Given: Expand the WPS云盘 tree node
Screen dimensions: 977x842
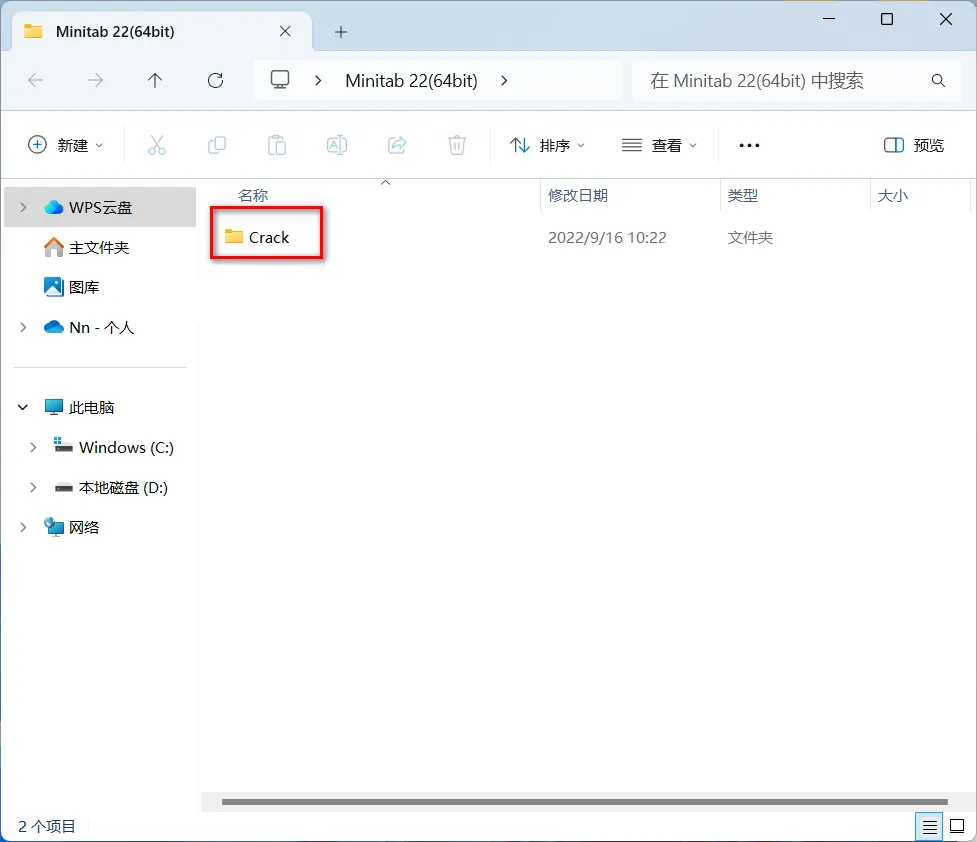Looking at the screenshot, I should coord(23,207).
